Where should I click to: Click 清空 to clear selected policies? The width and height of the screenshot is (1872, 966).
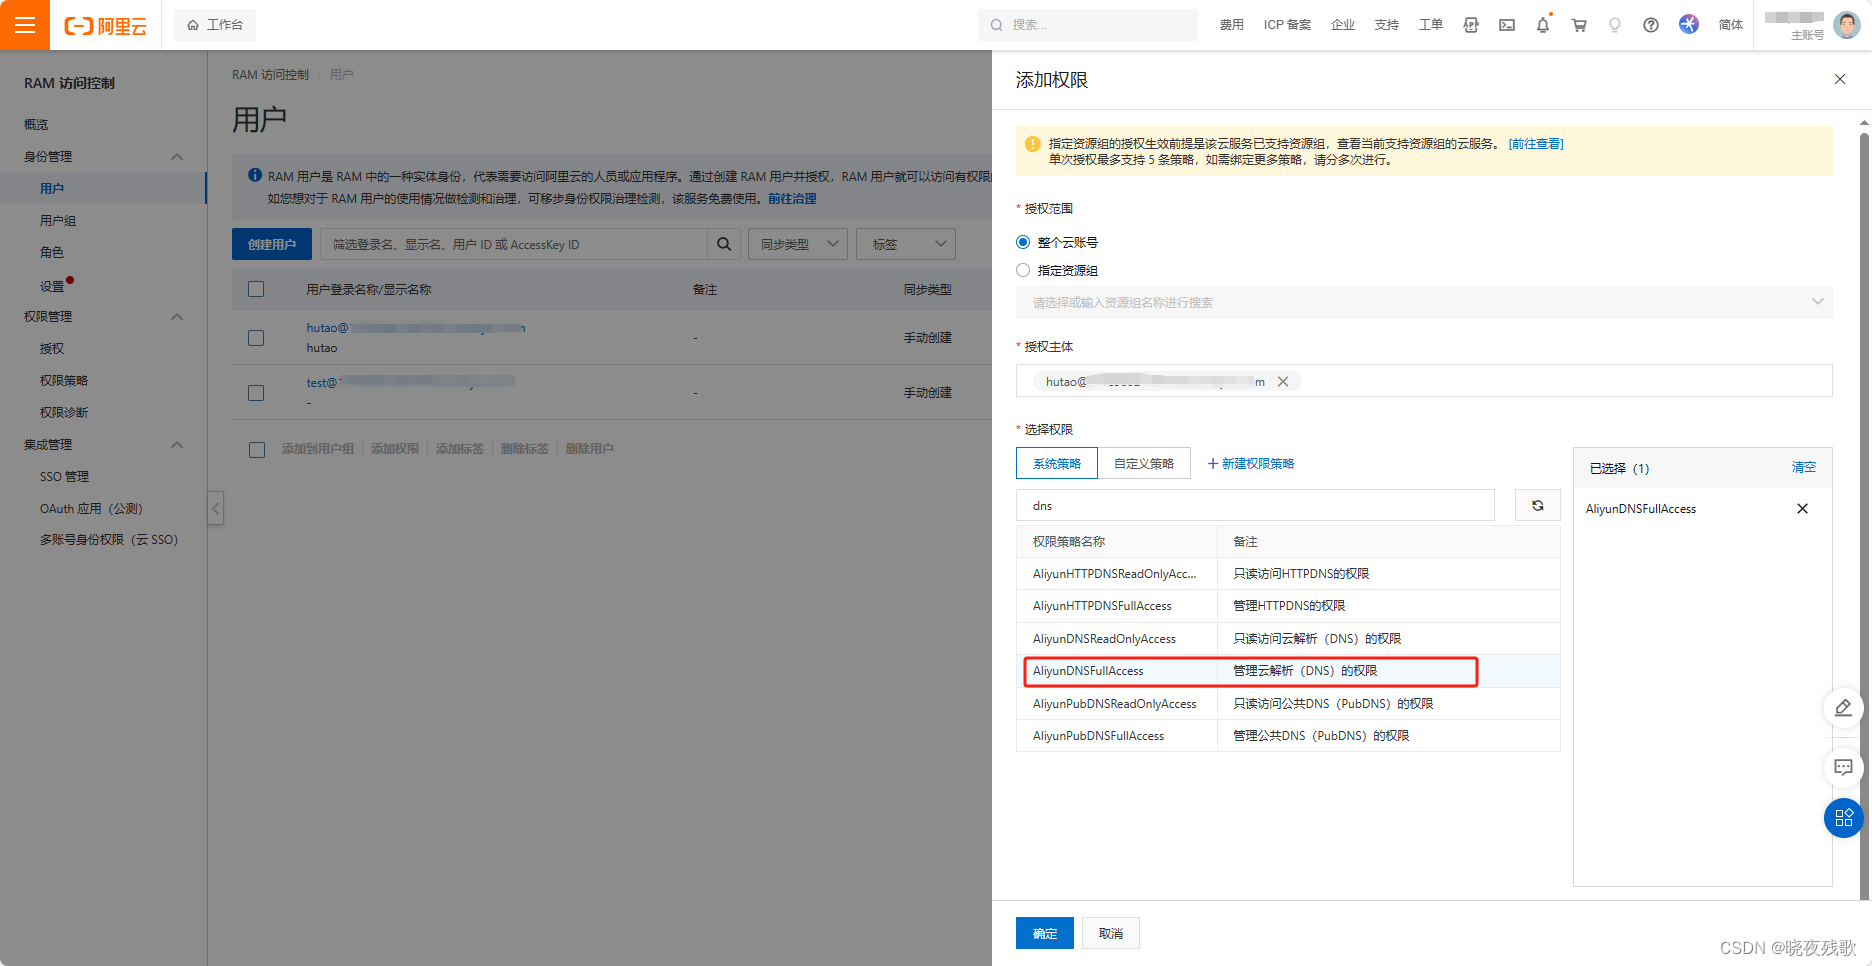coord(1804,467)
